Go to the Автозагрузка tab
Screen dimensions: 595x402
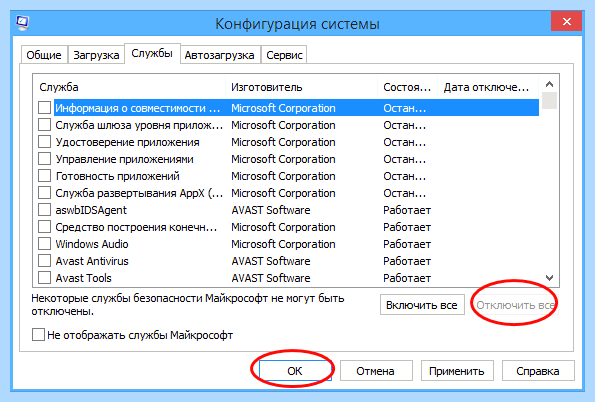tap(219, 55)
